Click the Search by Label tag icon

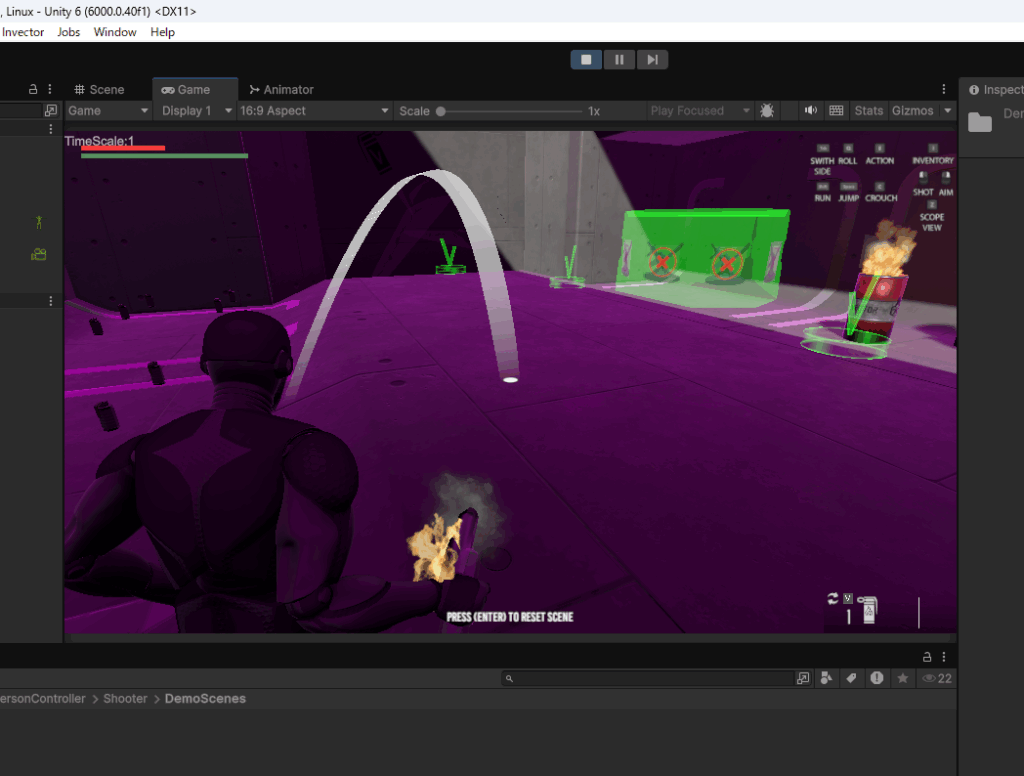pyautogui.click(x=851, y=678)
